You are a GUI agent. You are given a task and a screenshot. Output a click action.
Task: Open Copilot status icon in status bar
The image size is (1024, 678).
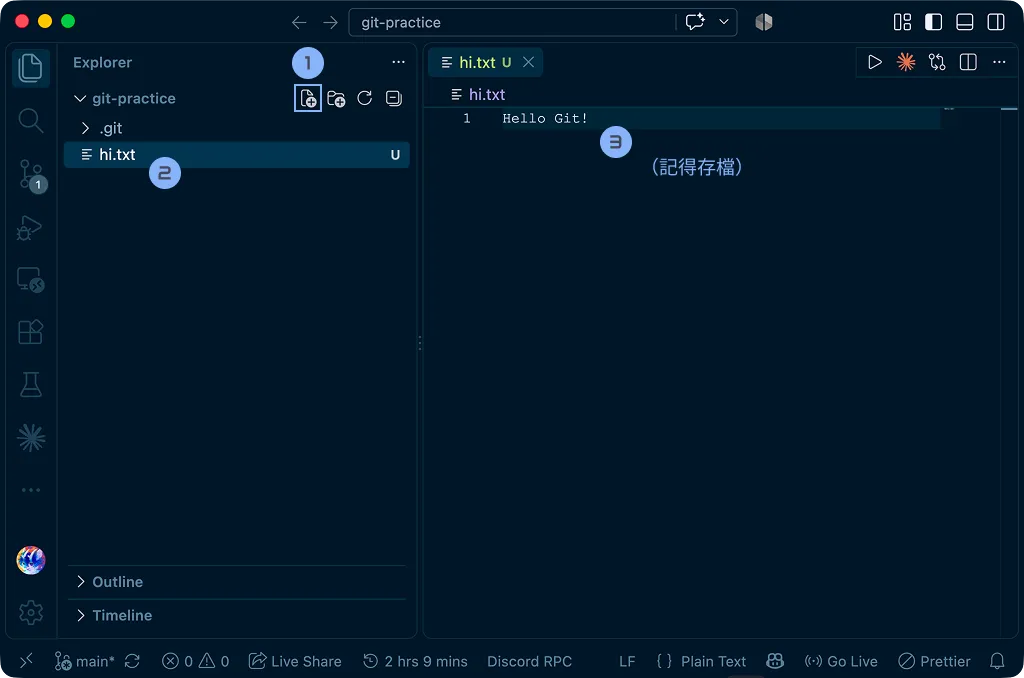click(x=775, y=662)
